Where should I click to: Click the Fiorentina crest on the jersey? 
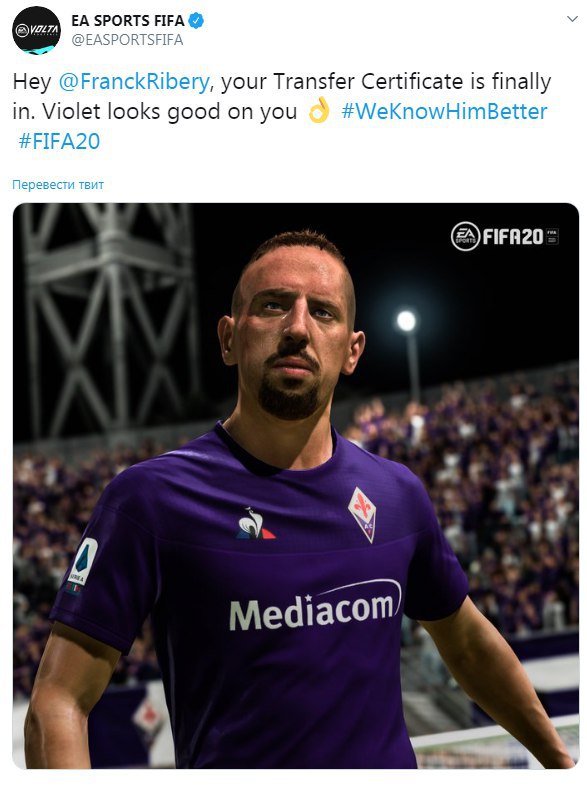pos(363,514)
